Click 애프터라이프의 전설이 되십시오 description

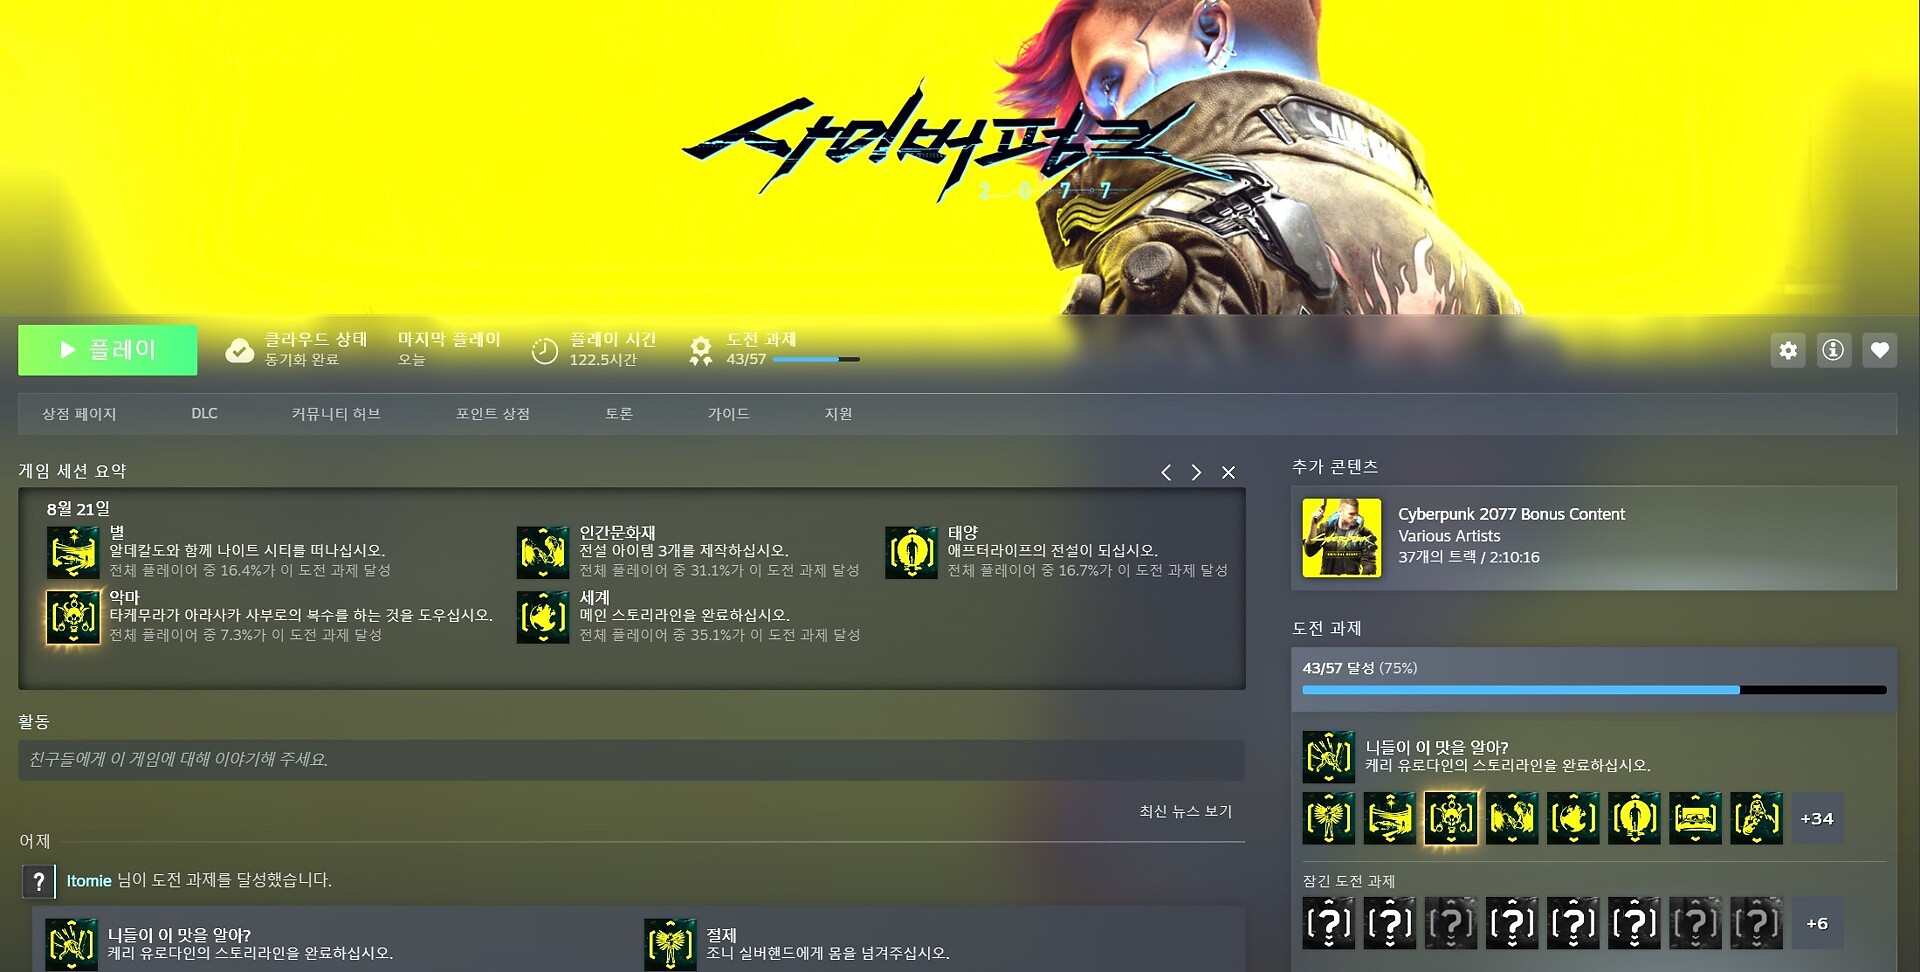[1053, 551]
